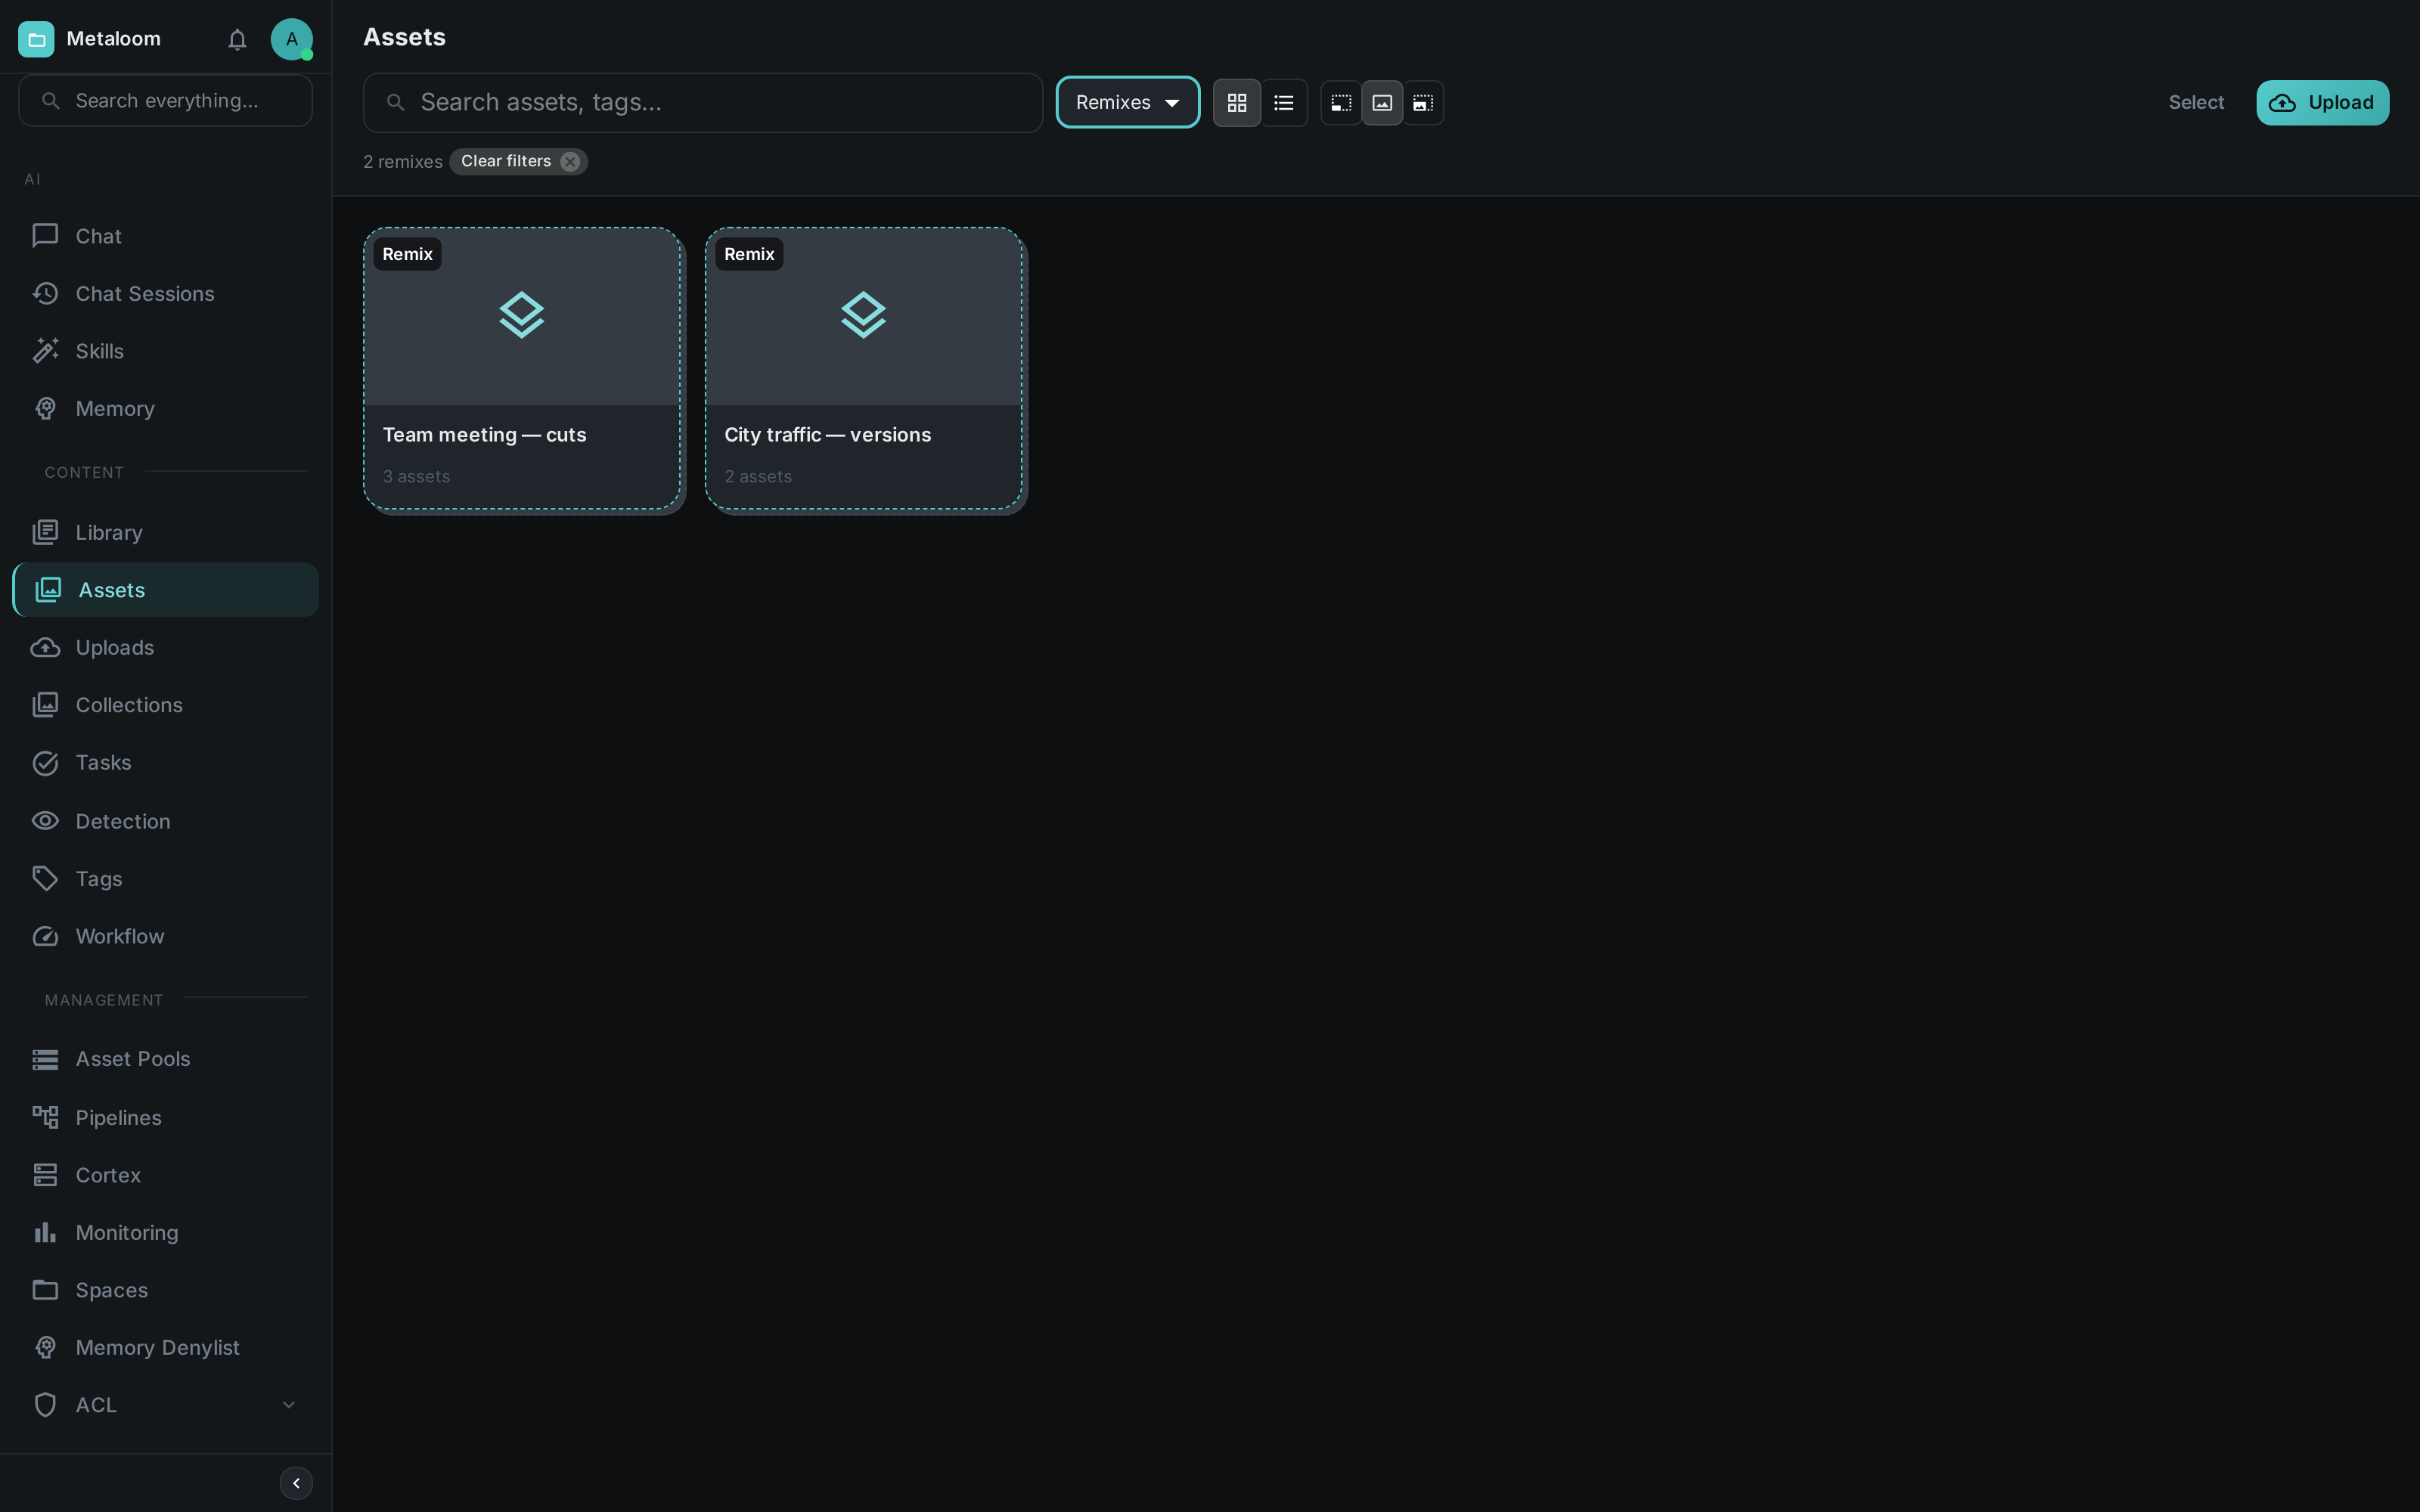
Task: Click the layers icon on City traffic card
Action: 863,315
